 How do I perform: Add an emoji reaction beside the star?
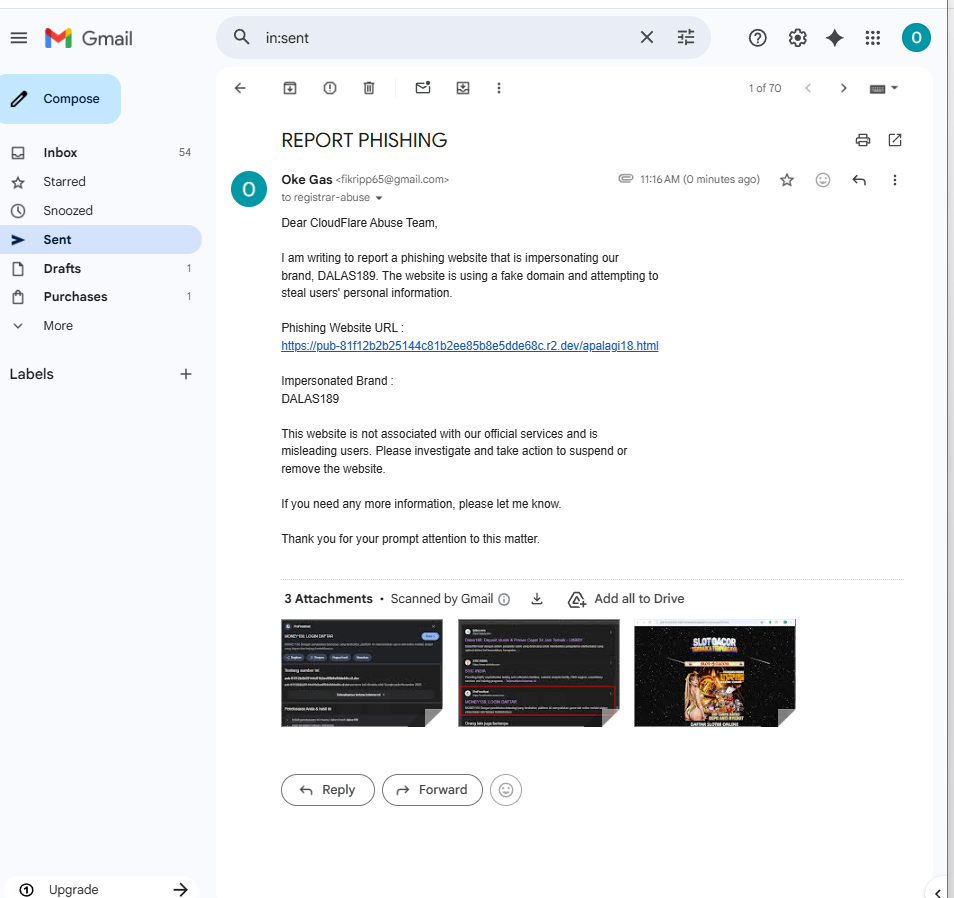pyautogui.click(x=823, y=180)
